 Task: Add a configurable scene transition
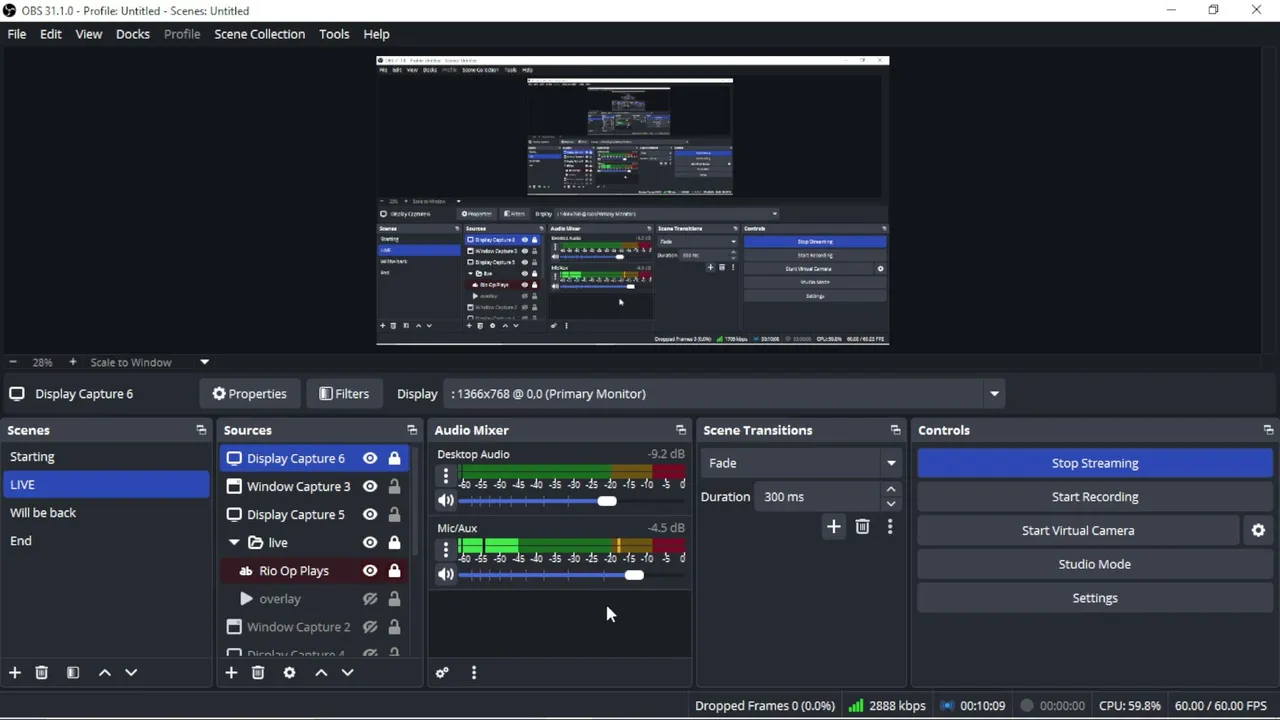834,527
